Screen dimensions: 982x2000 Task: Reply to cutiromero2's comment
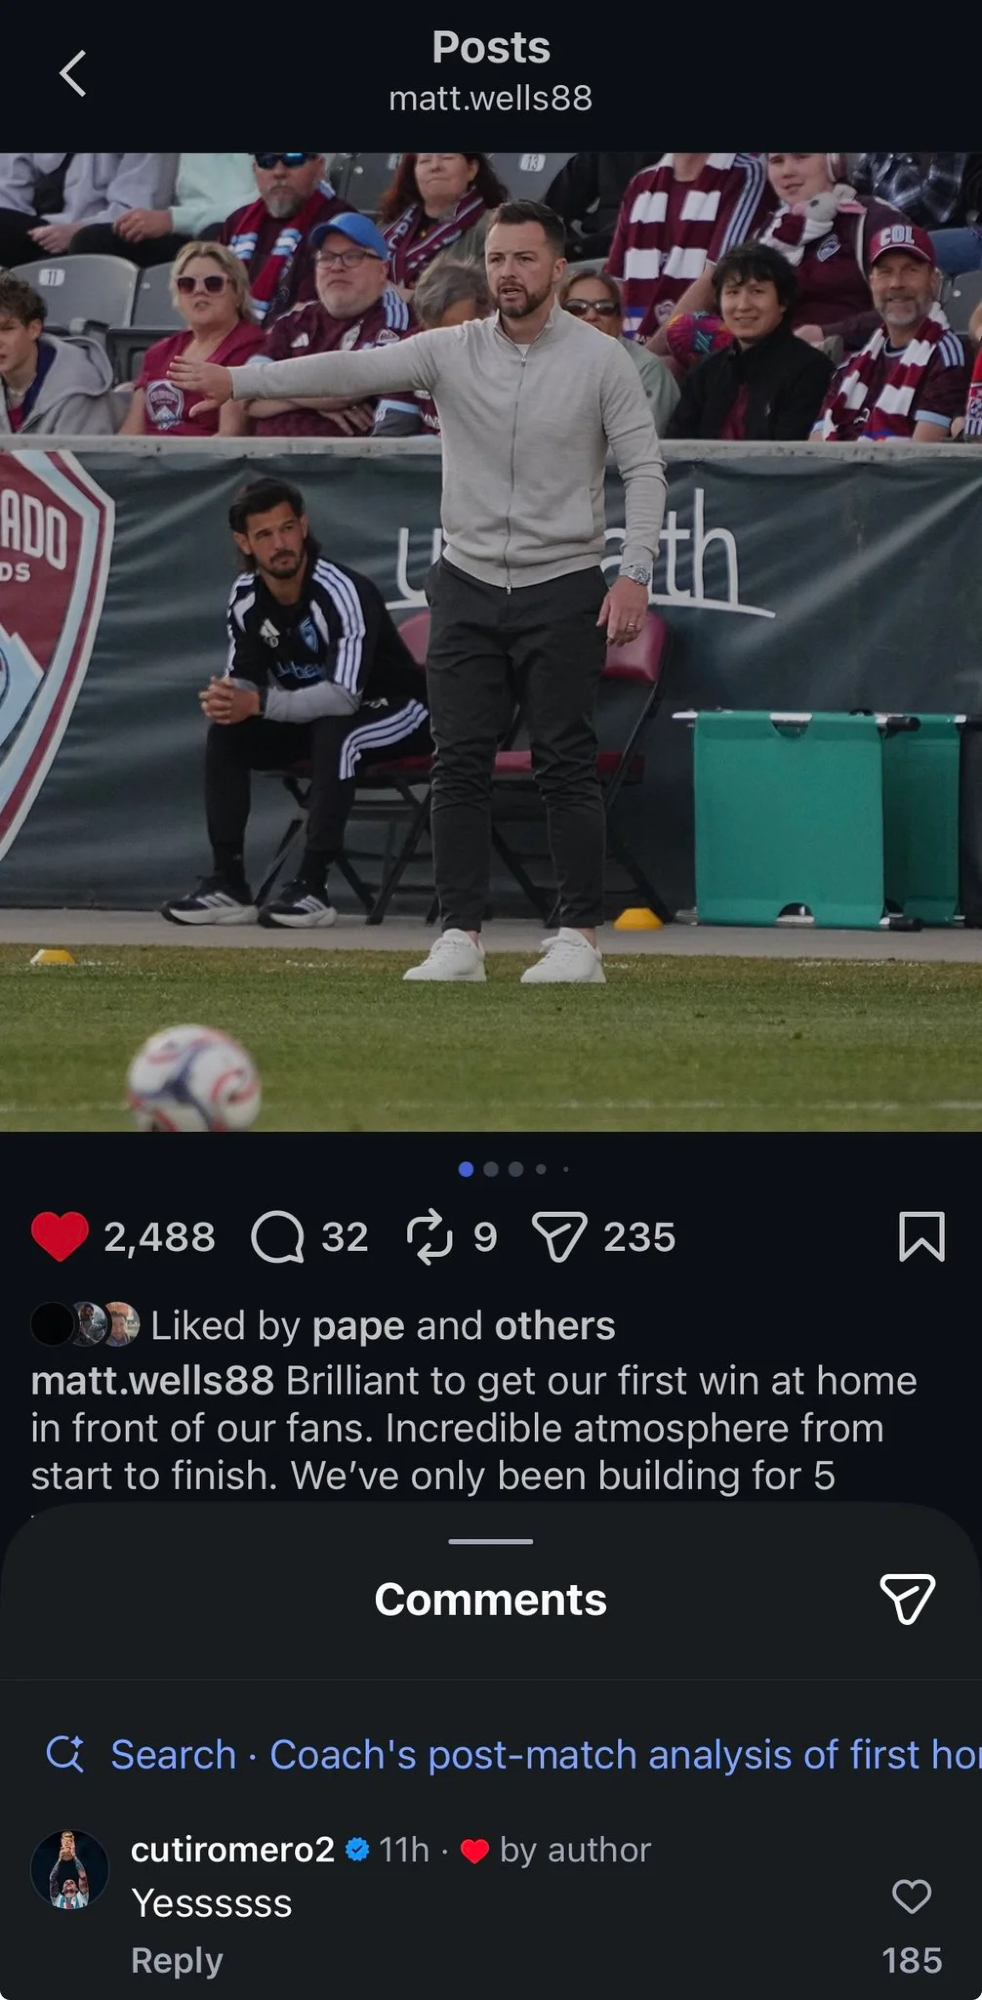click(177, 1960)
